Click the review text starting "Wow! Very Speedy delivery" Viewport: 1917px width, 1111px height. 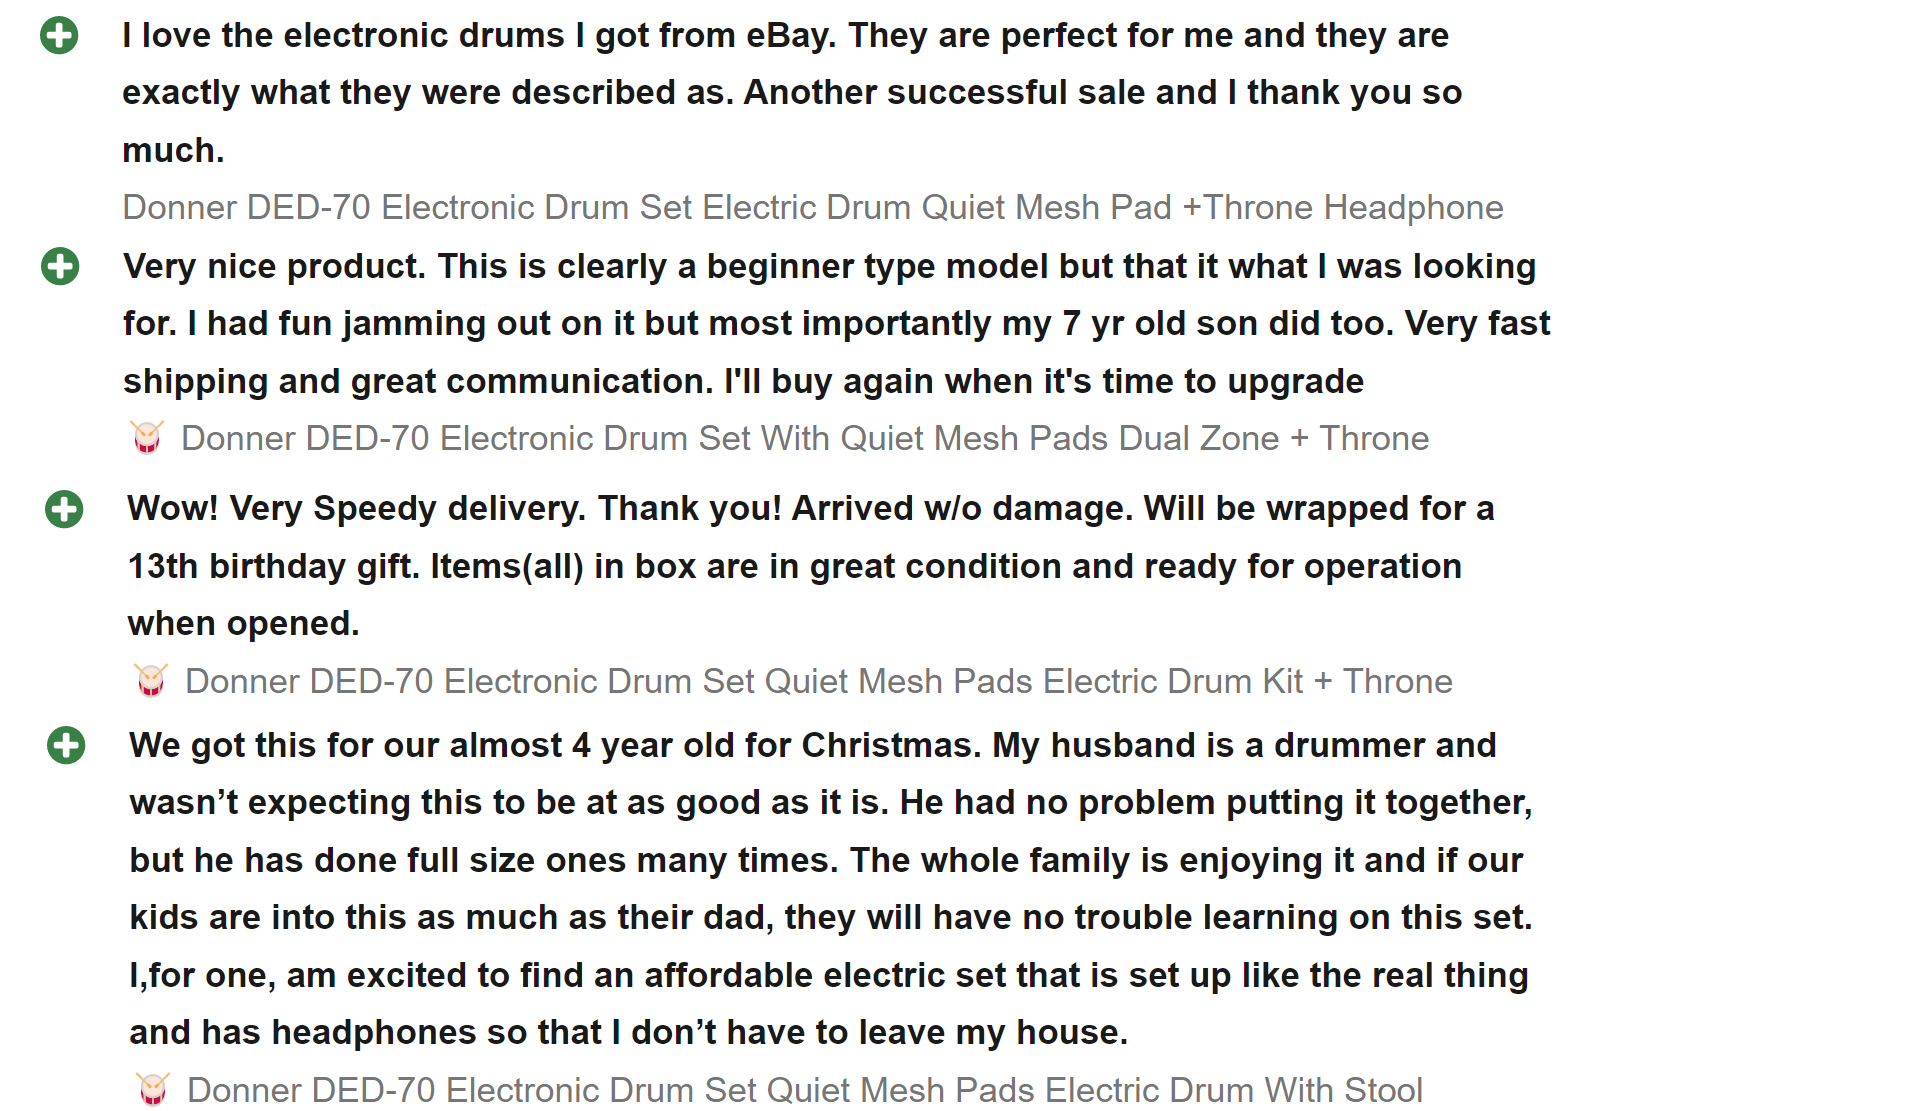[x=810, y=566]
